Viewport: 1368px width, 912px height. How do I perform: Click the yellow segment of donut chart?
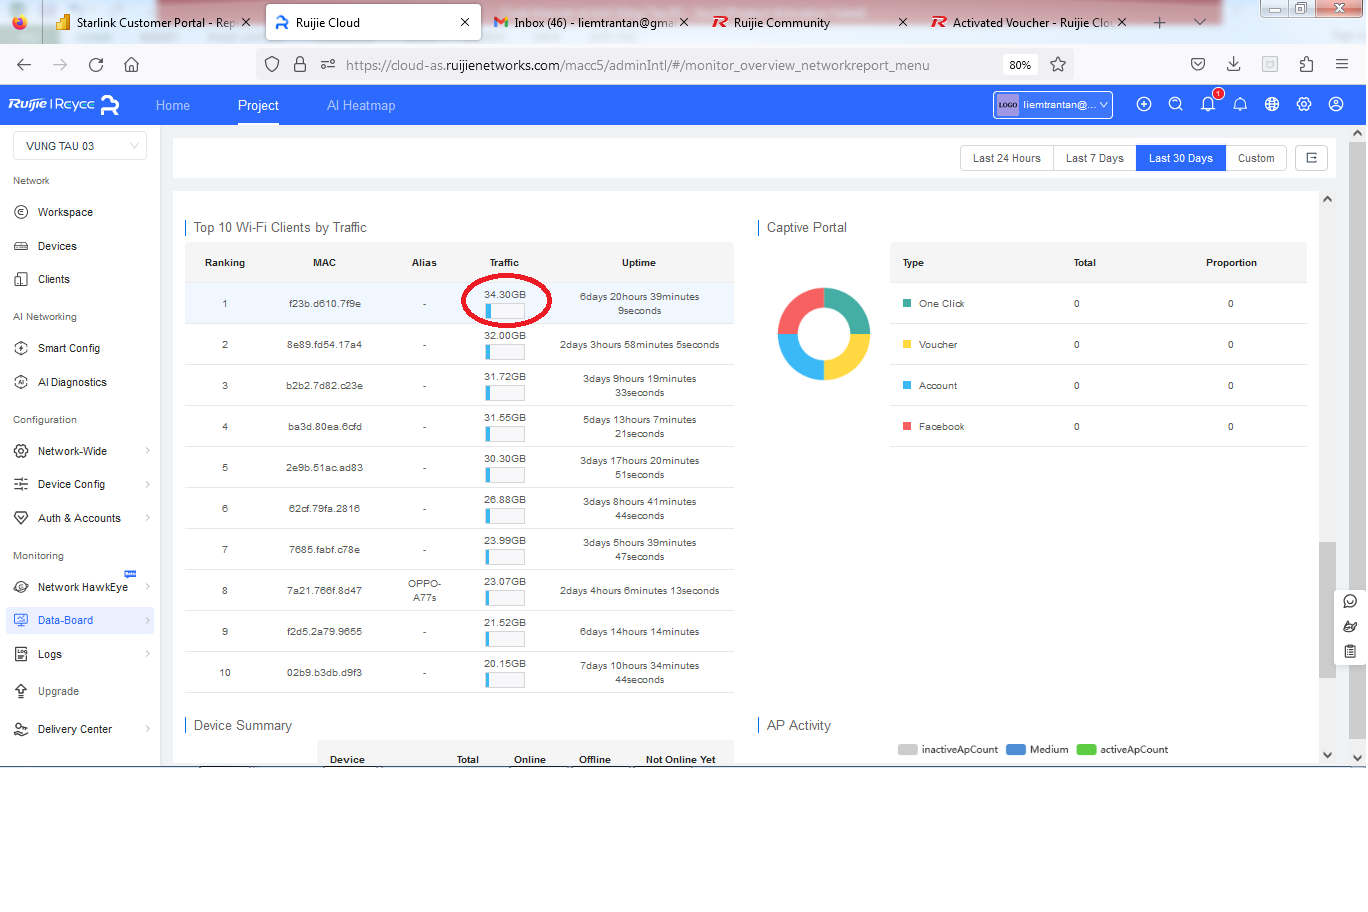point(849,355)
